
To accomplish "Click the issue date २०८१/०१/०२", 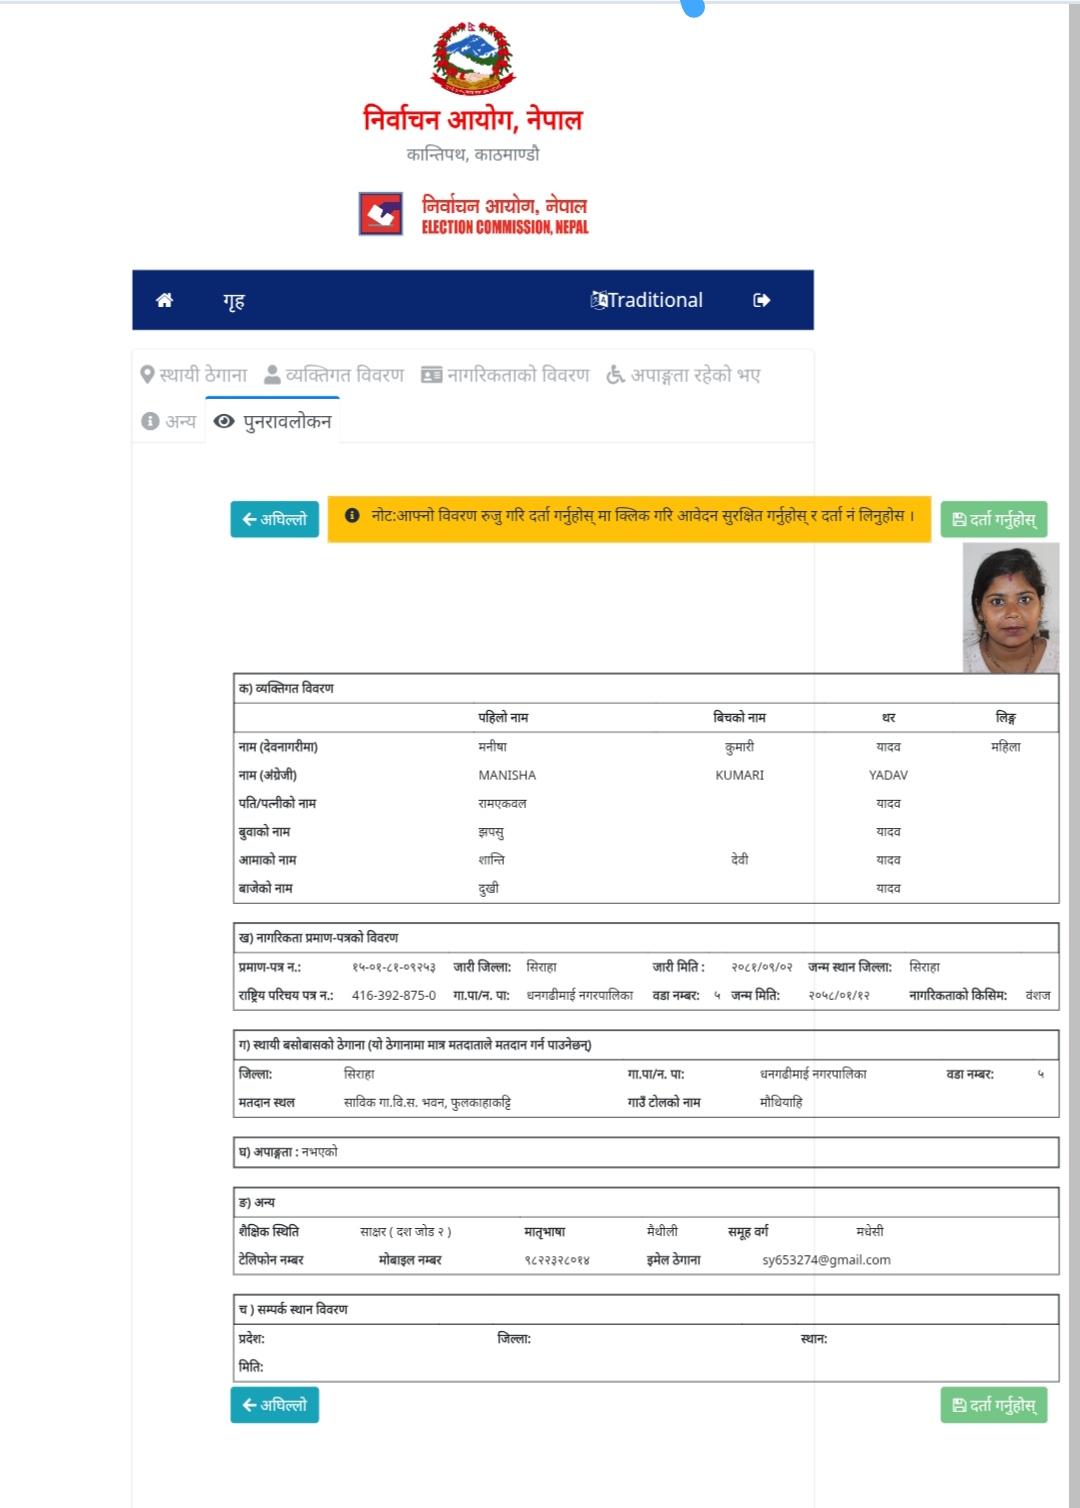I will point(762,967).
